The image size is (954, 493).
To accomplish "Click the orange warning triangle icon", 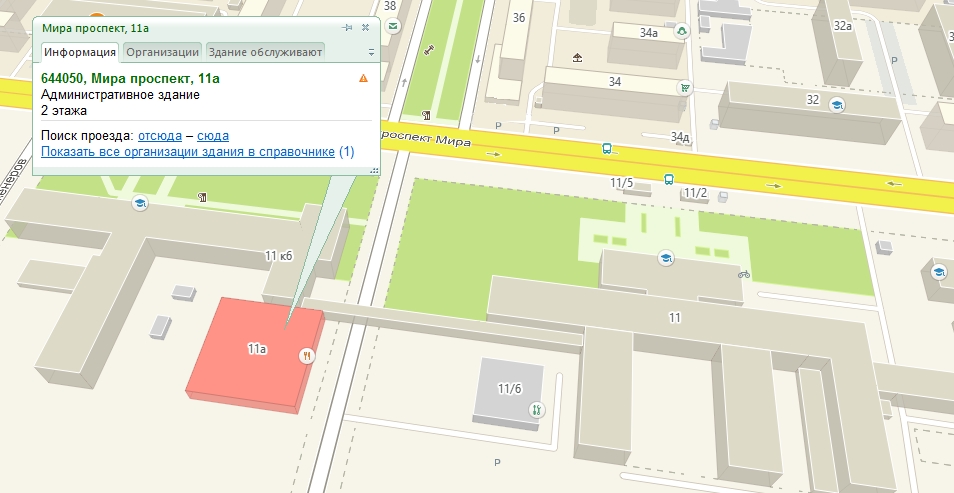I will click(x=363, y=77).
